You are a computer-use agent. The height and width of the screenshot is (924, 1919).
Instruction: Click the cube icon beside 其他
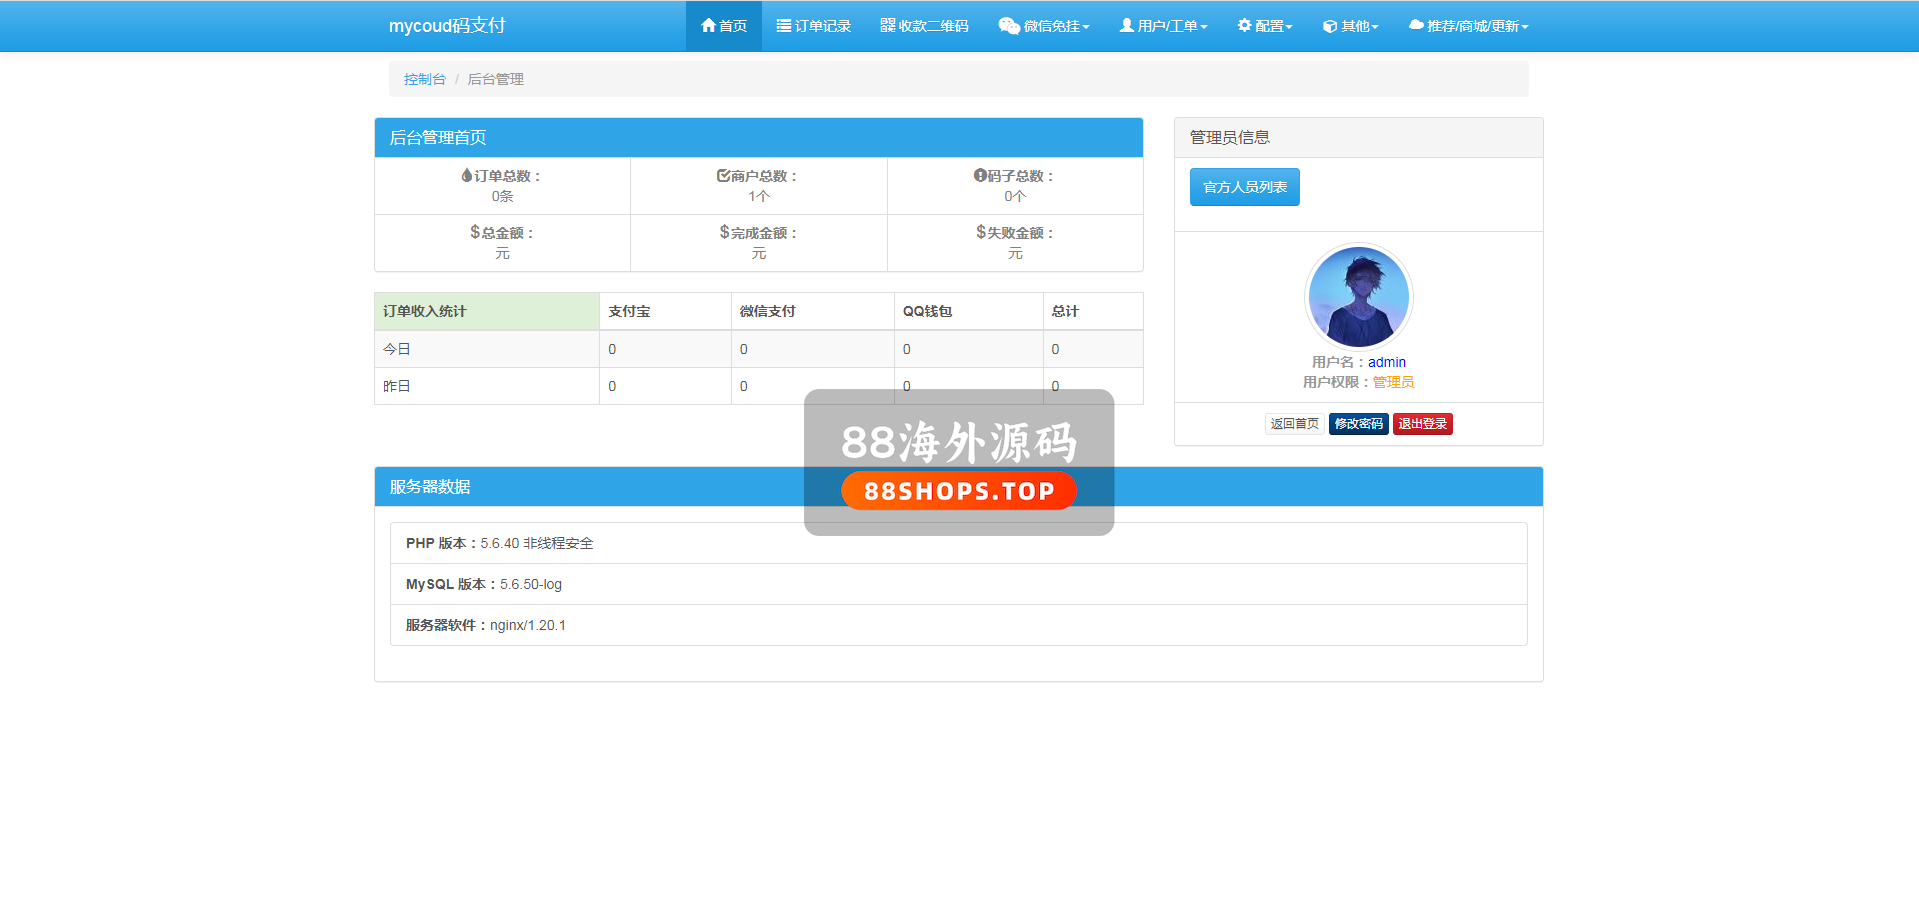[1329, 27]
